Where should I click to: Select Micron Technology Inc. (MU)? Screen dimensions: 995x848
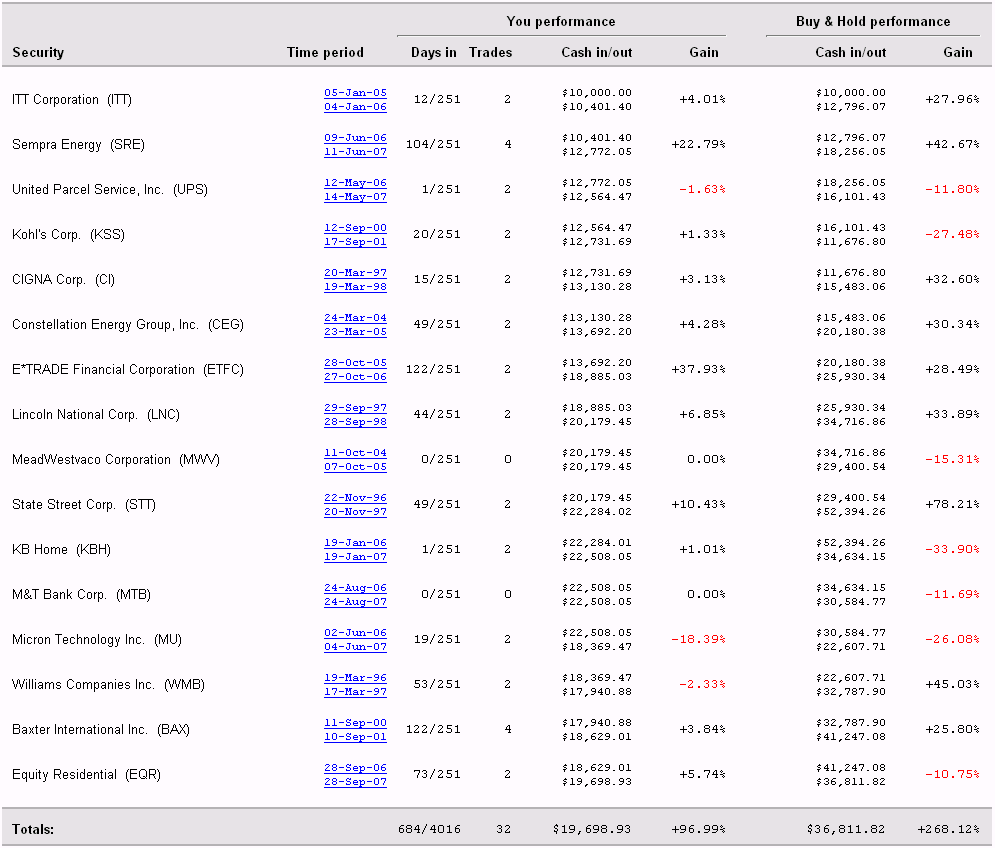[x=97, y=640]
